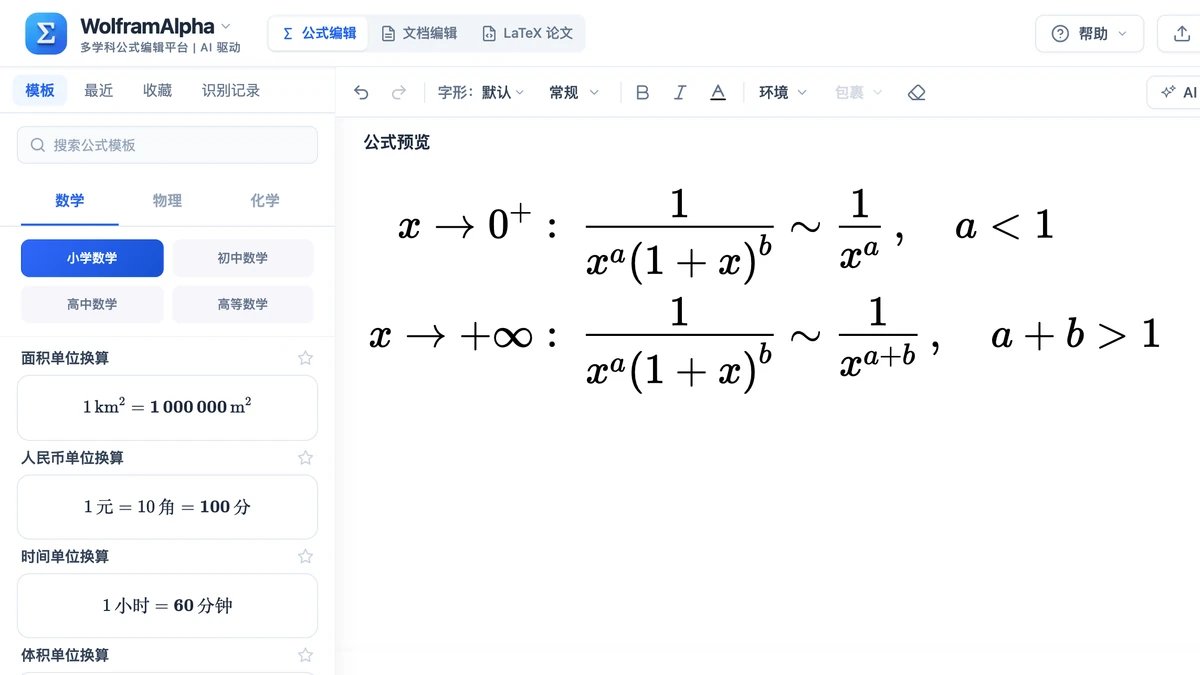Star the 时间单位换算 template
The width and height of the screenshot is (1200, 675).
306,556
